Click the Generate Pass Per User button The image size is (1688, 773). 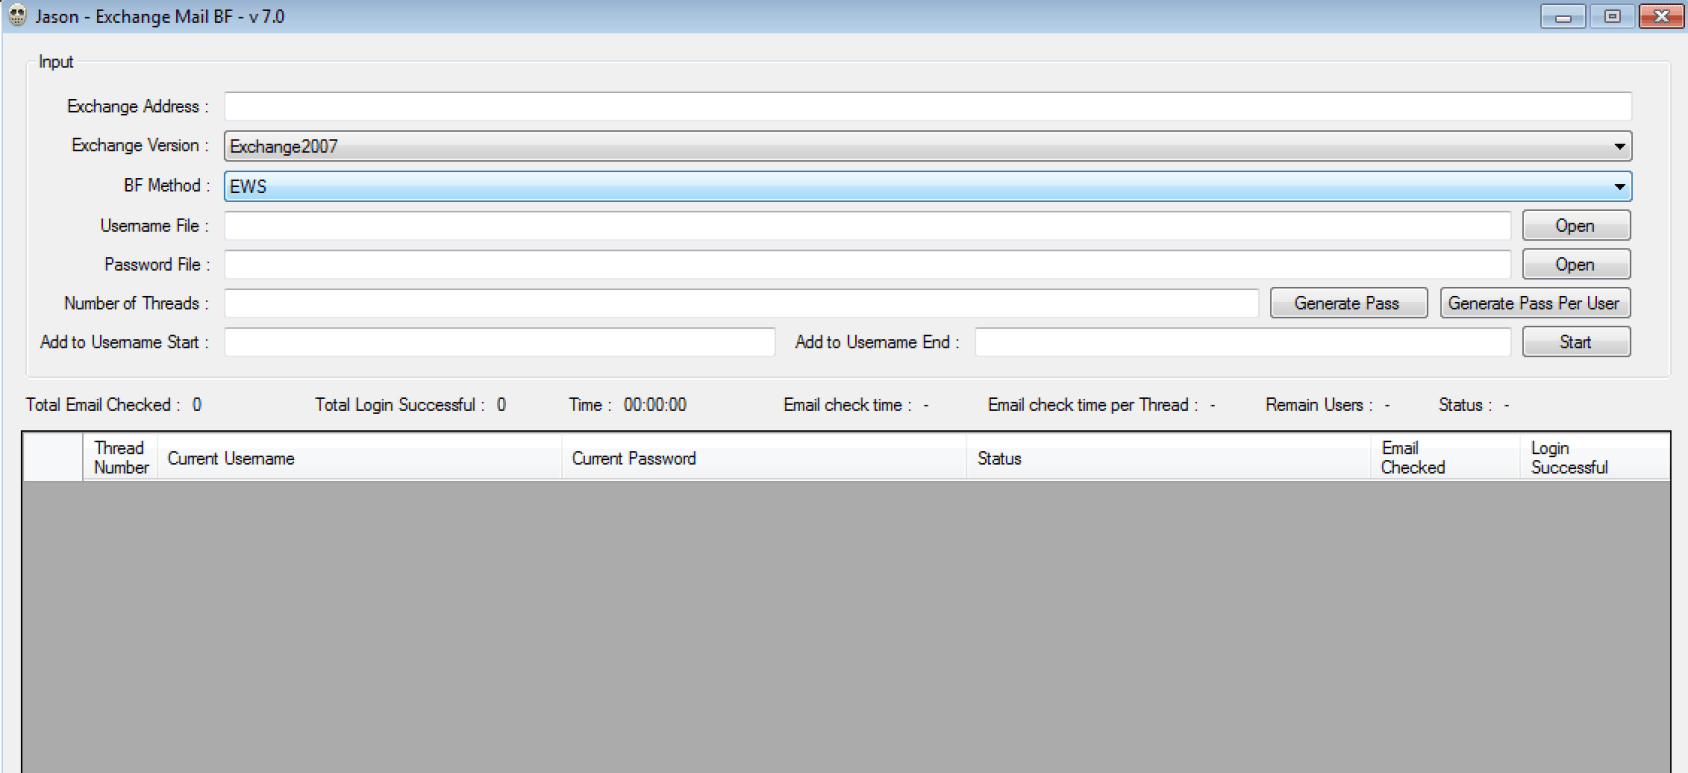pyautogui.click(x=1534, y=303)
